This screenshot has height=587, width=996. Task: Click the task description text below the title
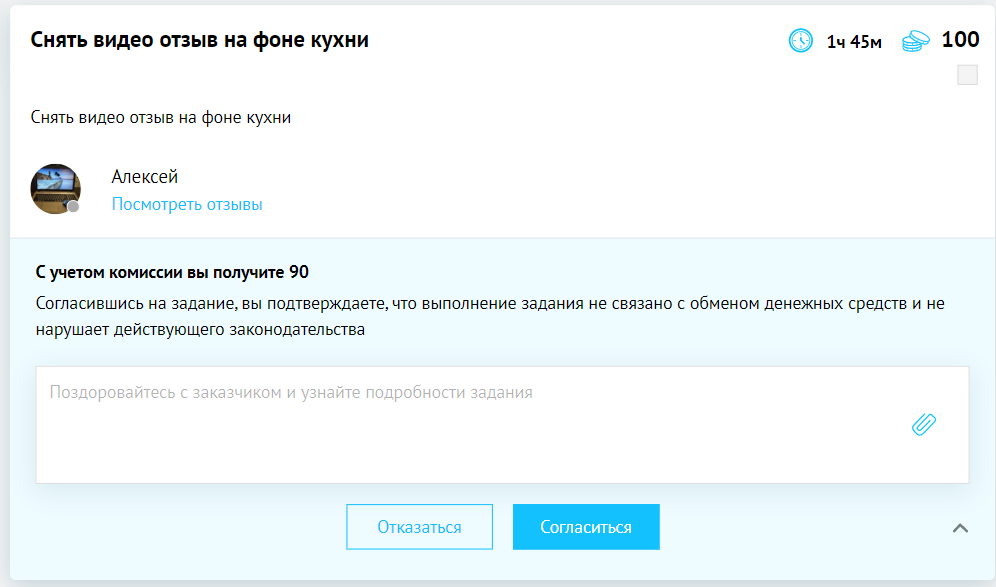[x=161, y=118]
